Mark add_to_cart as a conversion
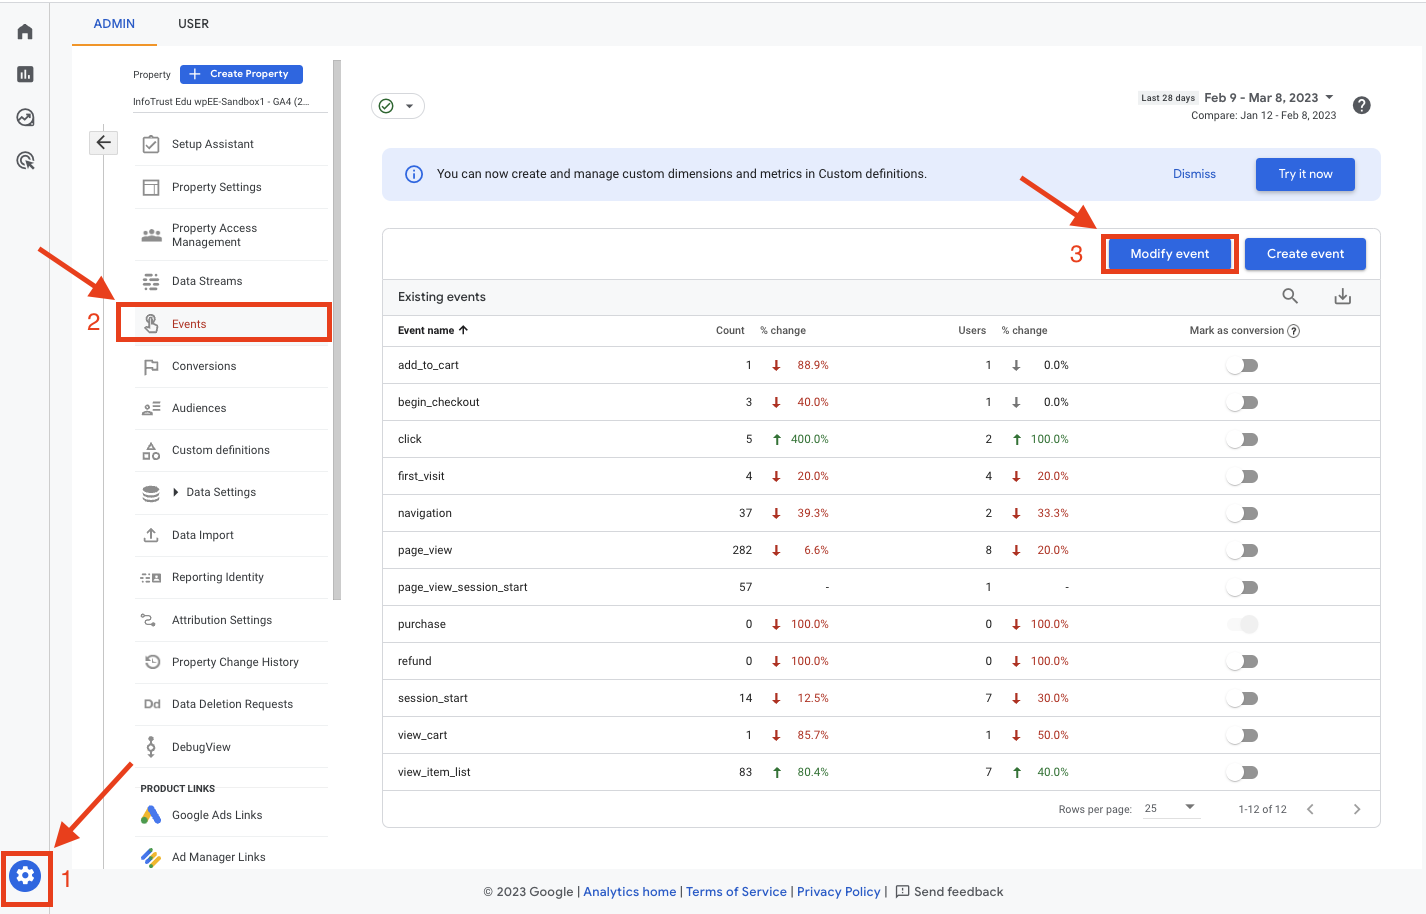 (x=1242, y=365)
